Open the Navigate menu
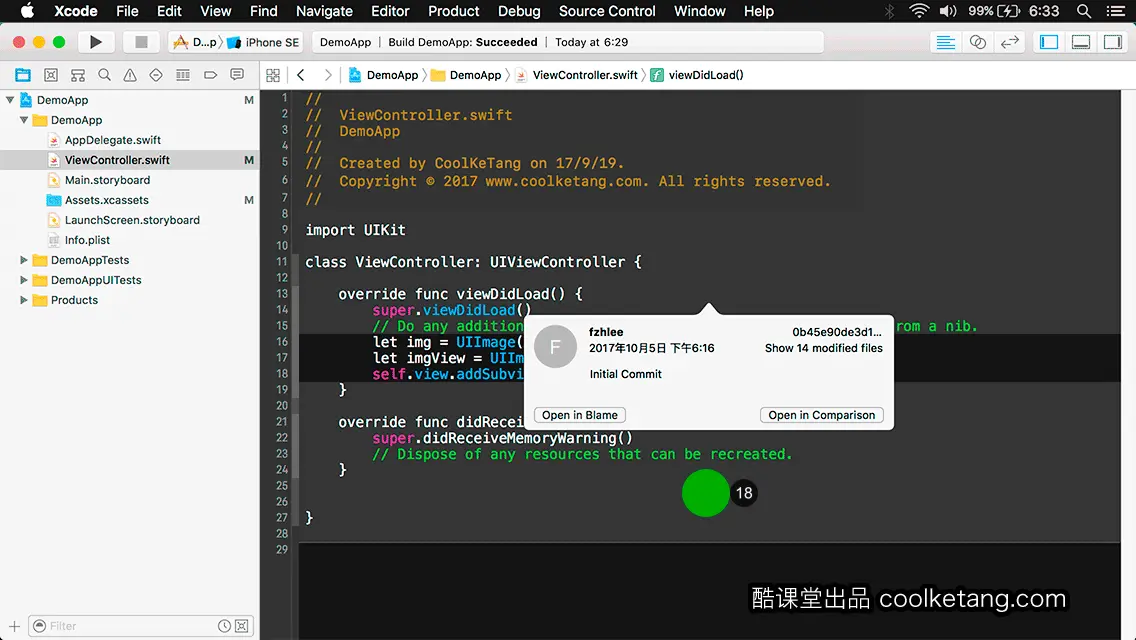Viewport: 1136px width, 640px height. click(x=324, y=11)
